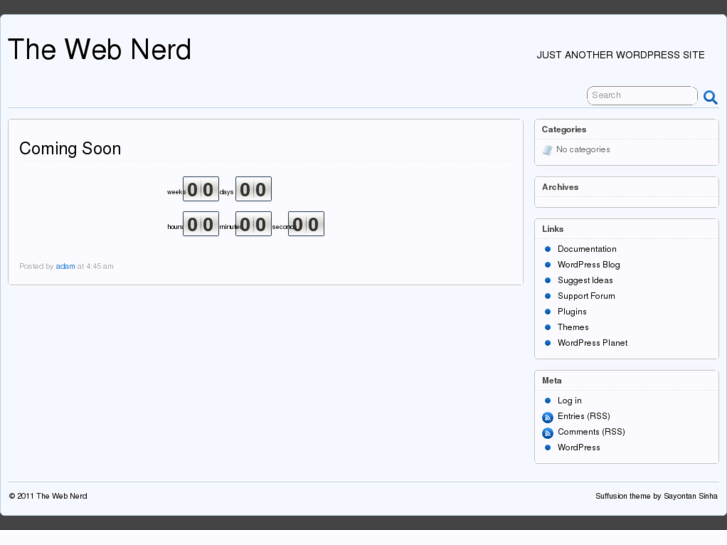Viewport: 727px width, 545px height.
Task: Click the weeks countdown counter
Action: coord(201,189)
